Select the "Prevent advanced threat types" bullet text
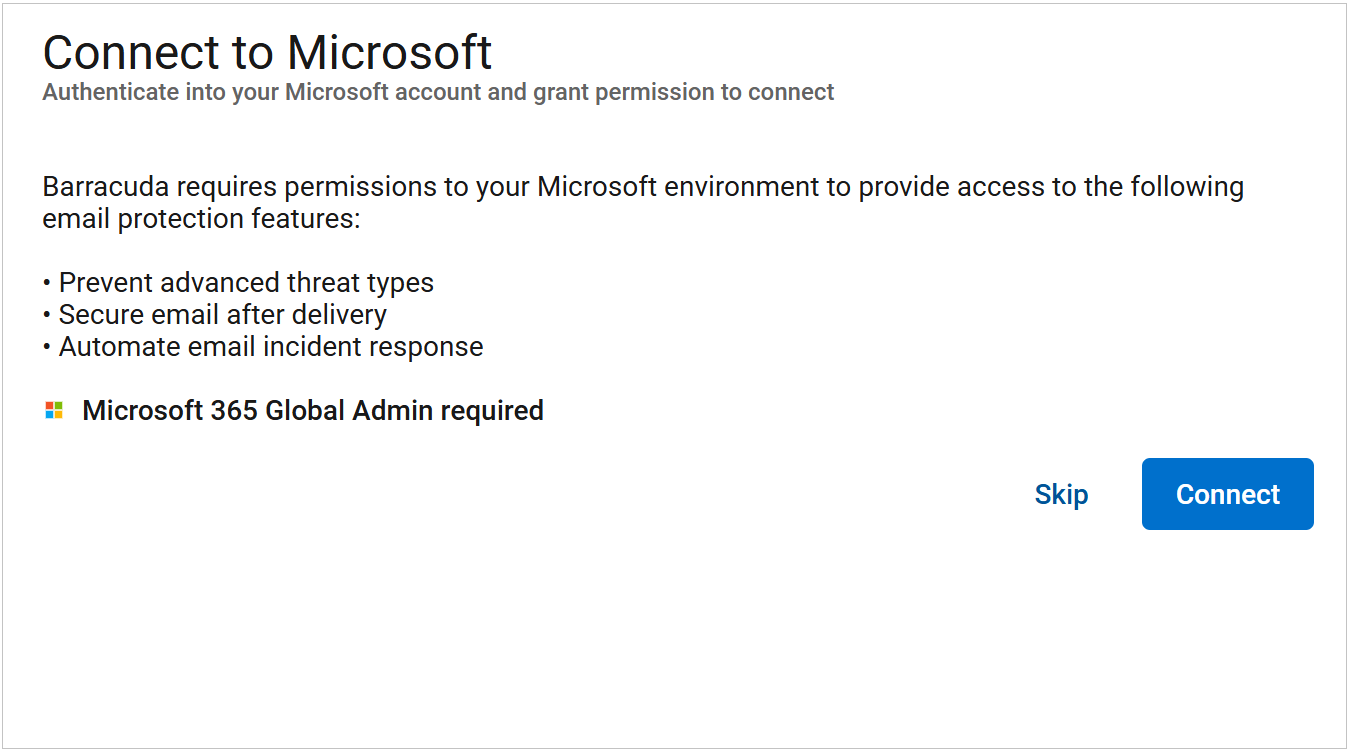 pos(246,283)
